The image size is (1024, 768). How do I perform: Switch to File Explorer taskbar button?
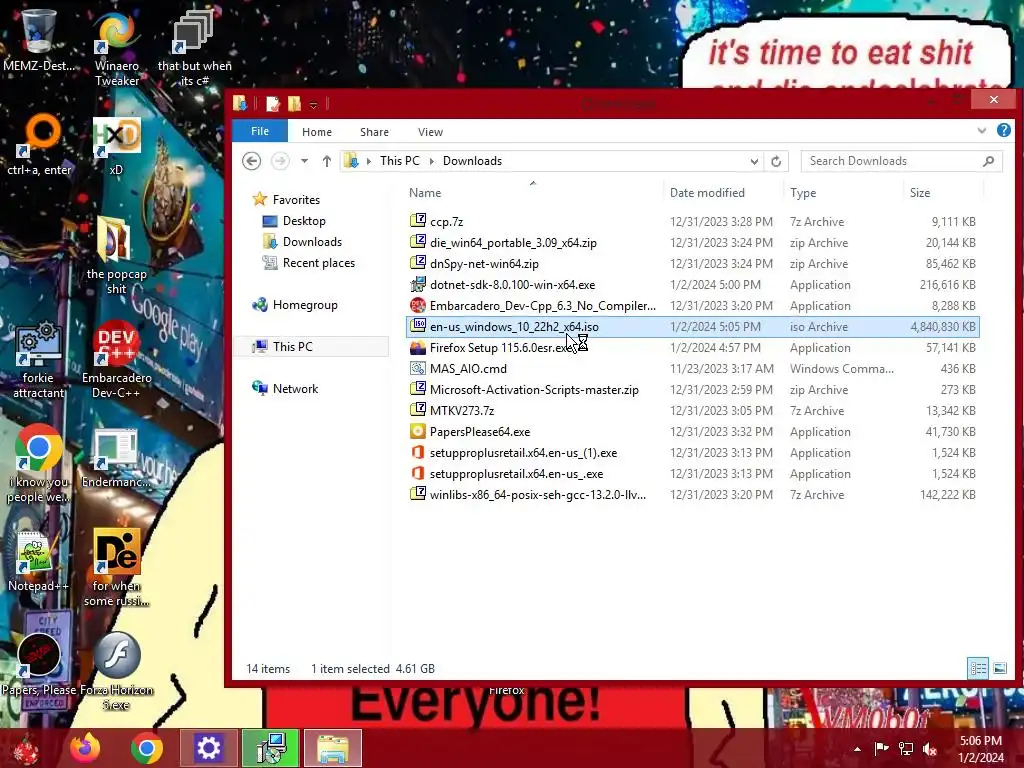pos(332,748)
